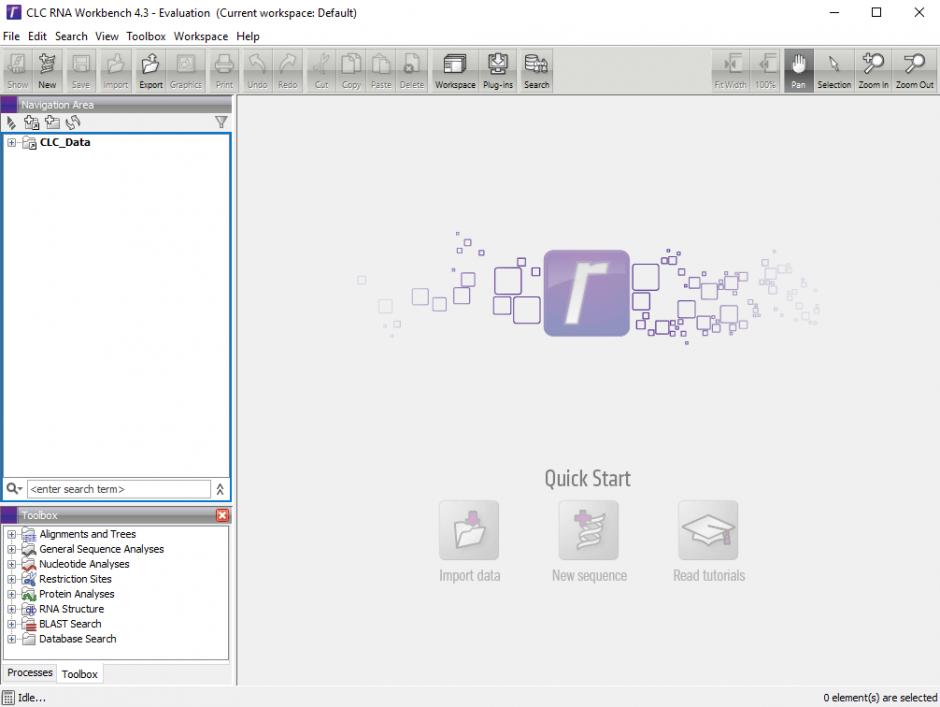Click the Graphics toolbar icon
The image size is (940, 707).
[x=185, y=71]
